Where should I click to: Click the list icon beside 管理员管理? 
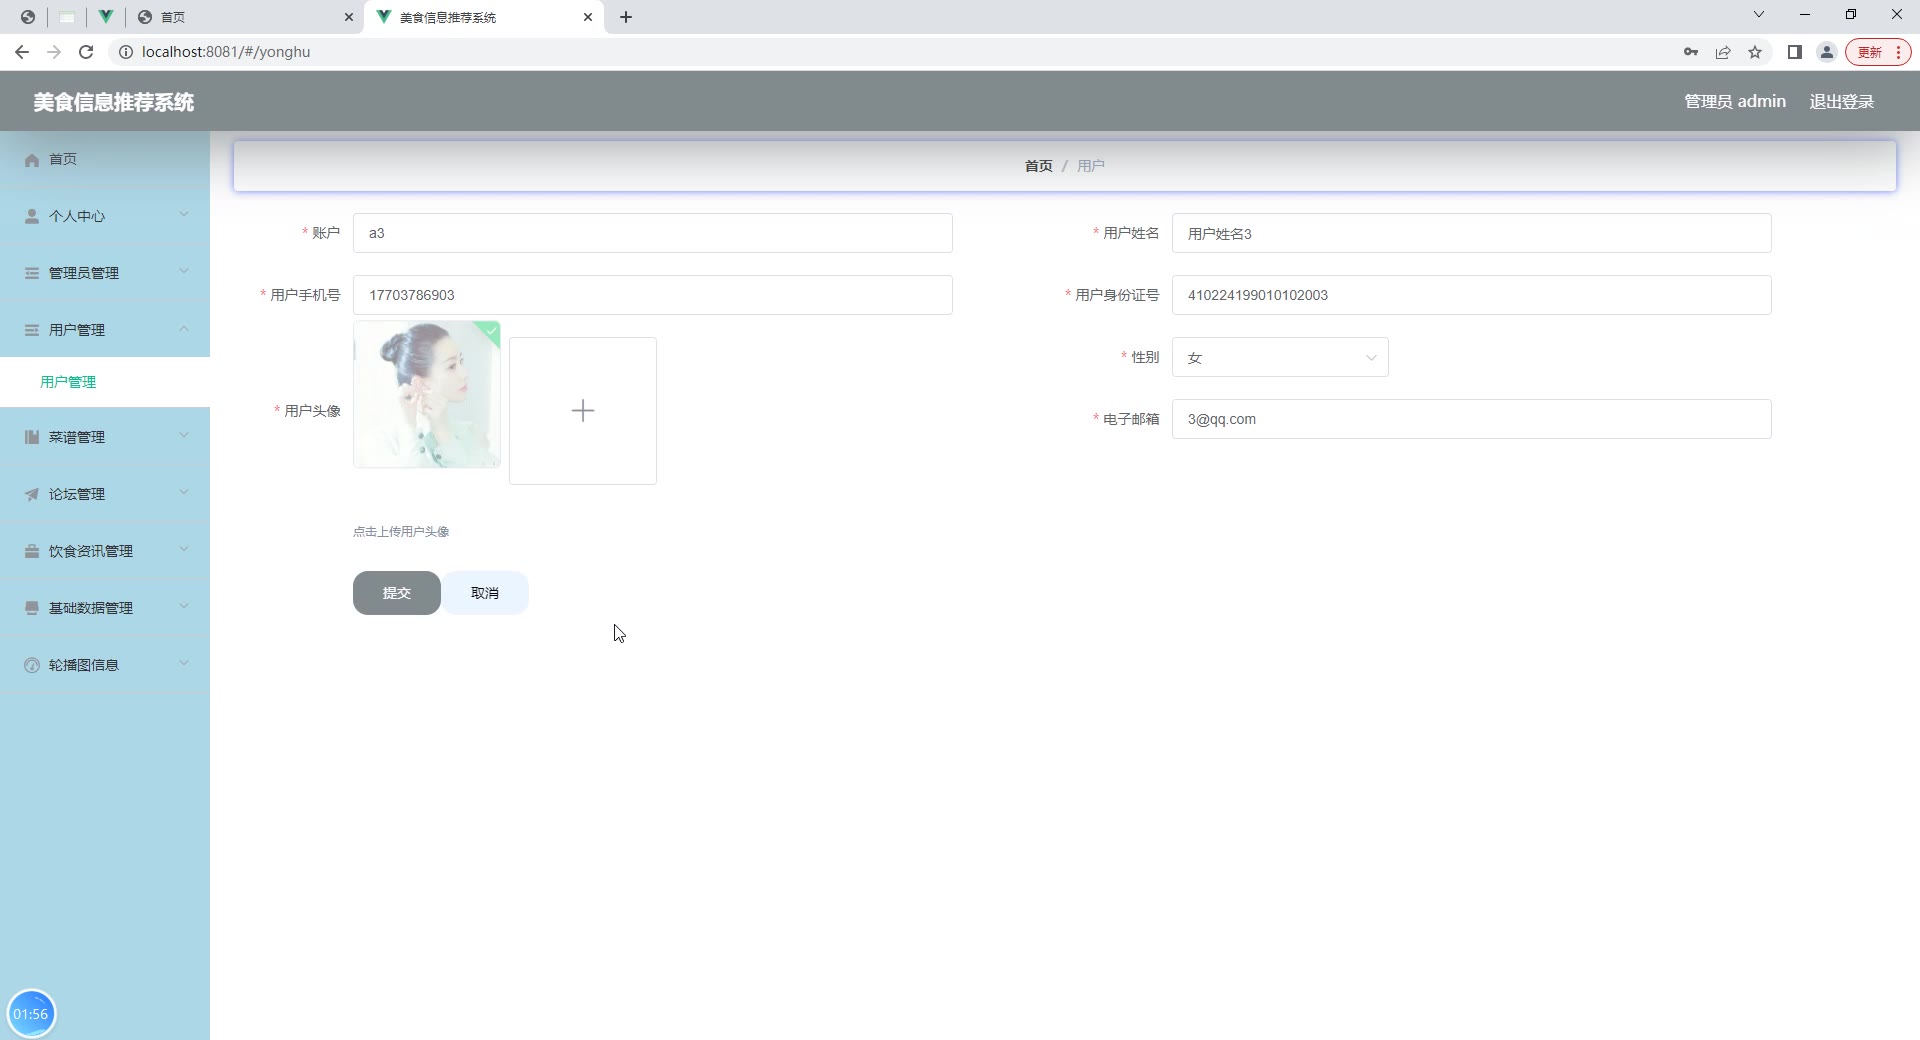point(32,273)
